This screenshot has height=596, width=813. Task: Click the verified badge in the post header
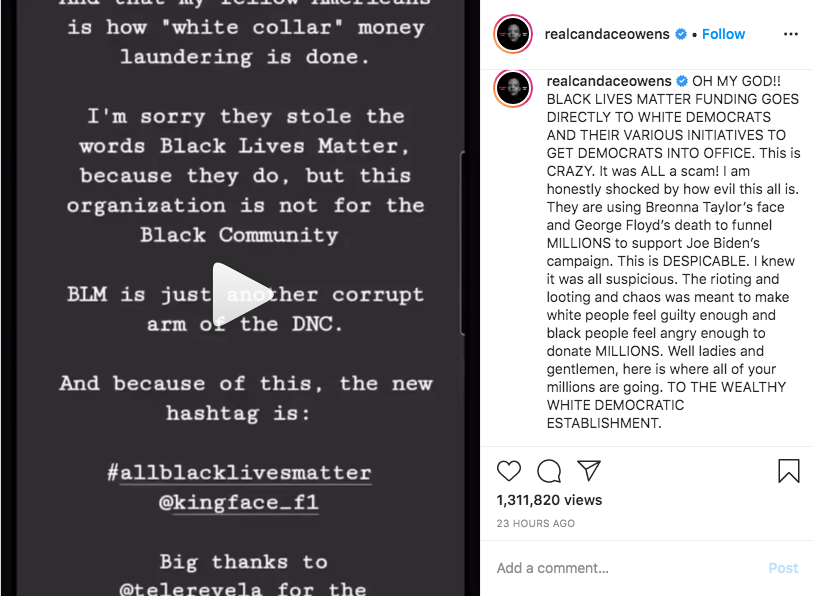(x=681, y=34)
